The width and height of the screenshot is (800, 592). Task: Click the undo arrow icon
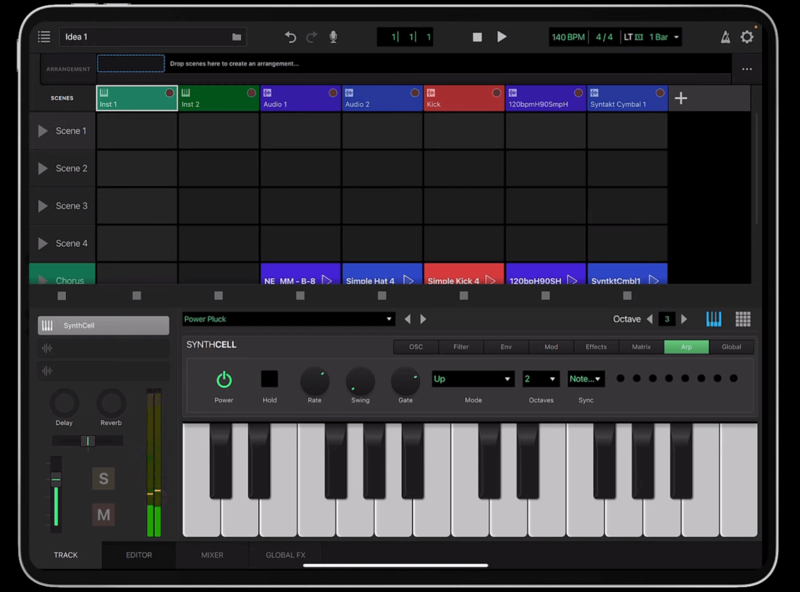point(290,37)
